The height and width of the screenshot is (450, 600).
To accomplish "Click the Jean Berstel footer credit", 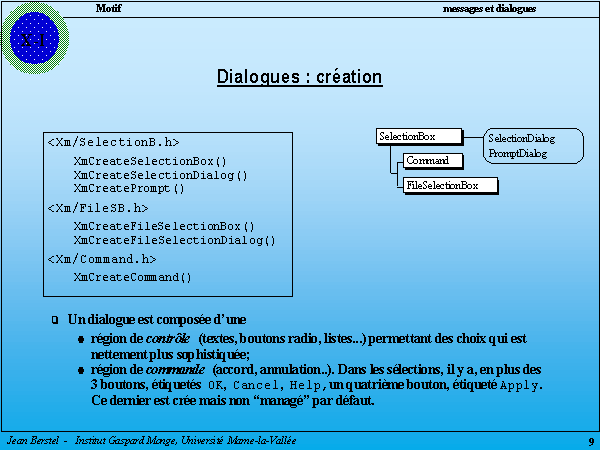I will tap(152, 441).
